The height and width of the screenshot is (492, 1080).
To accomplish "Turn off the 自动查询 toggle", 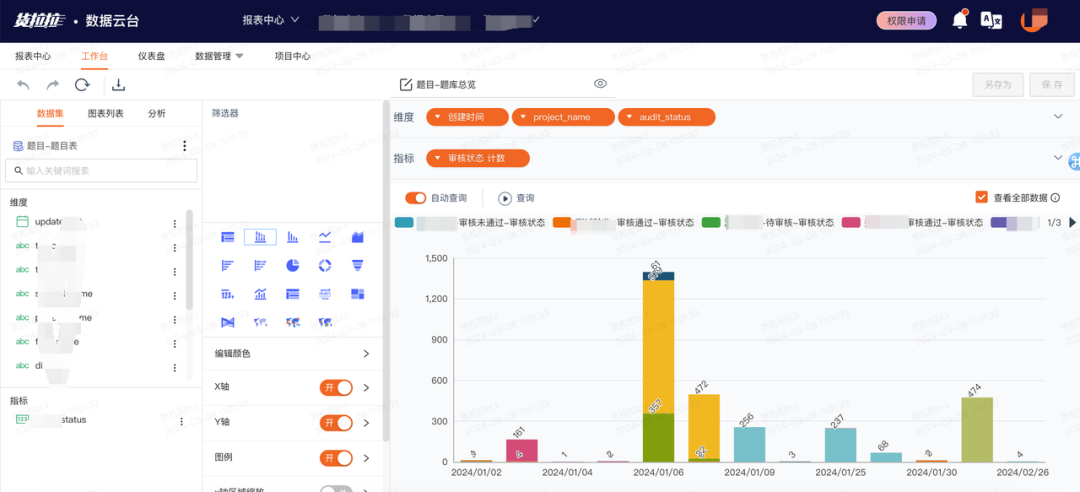I will [x=416, y=198].
